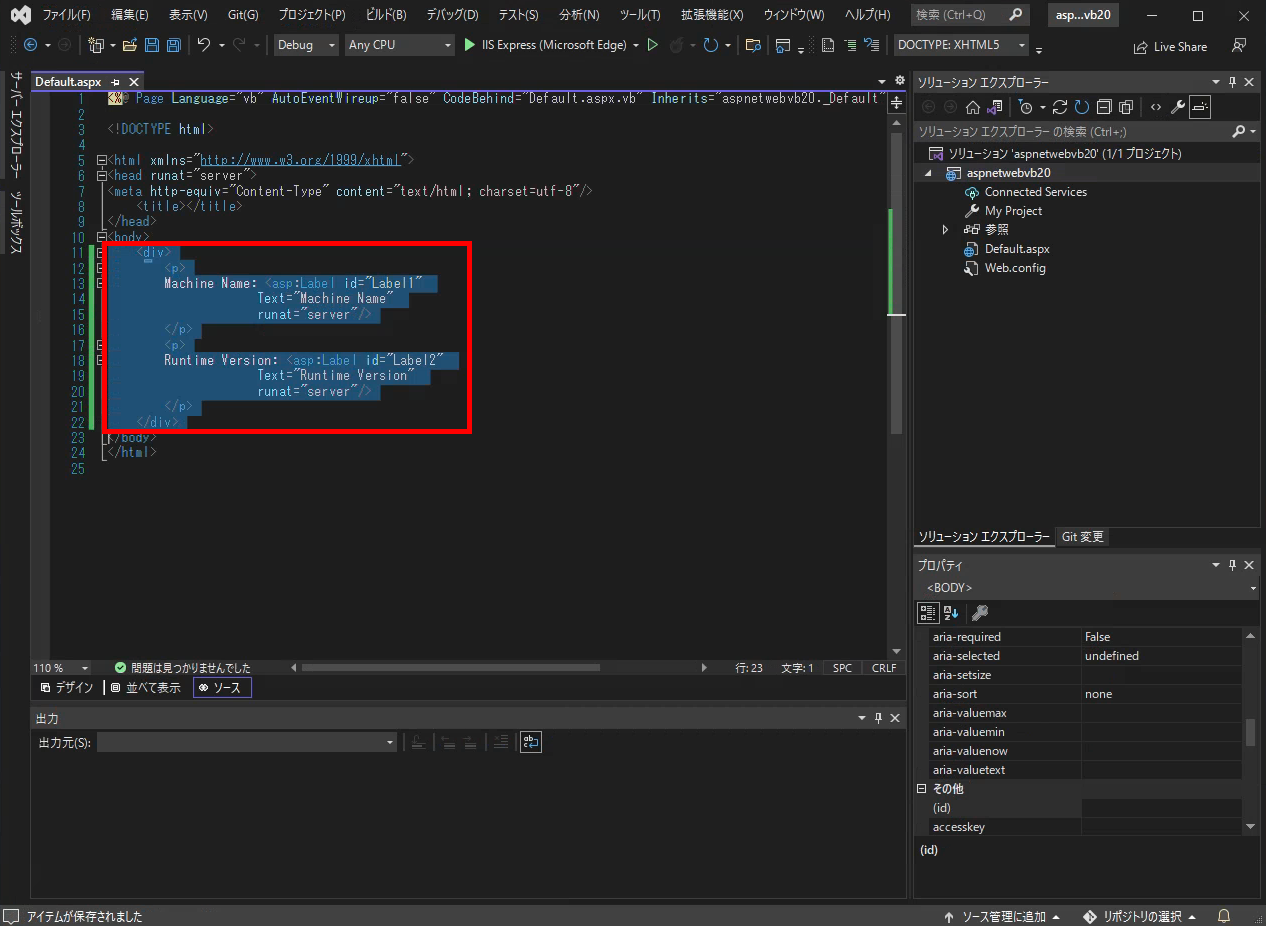Collapse all items in Solution Explorer
The image size is (1266, 926).
1105,107
